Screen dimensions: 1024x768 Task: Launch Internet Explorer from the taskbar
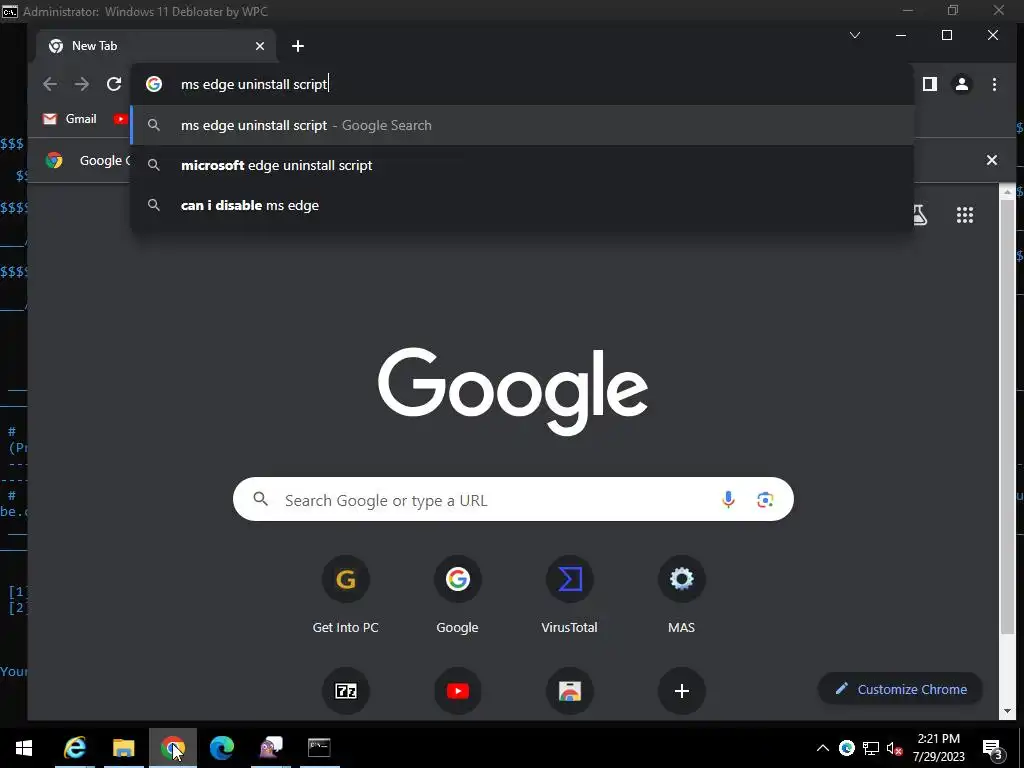click(x=74, y=748)
